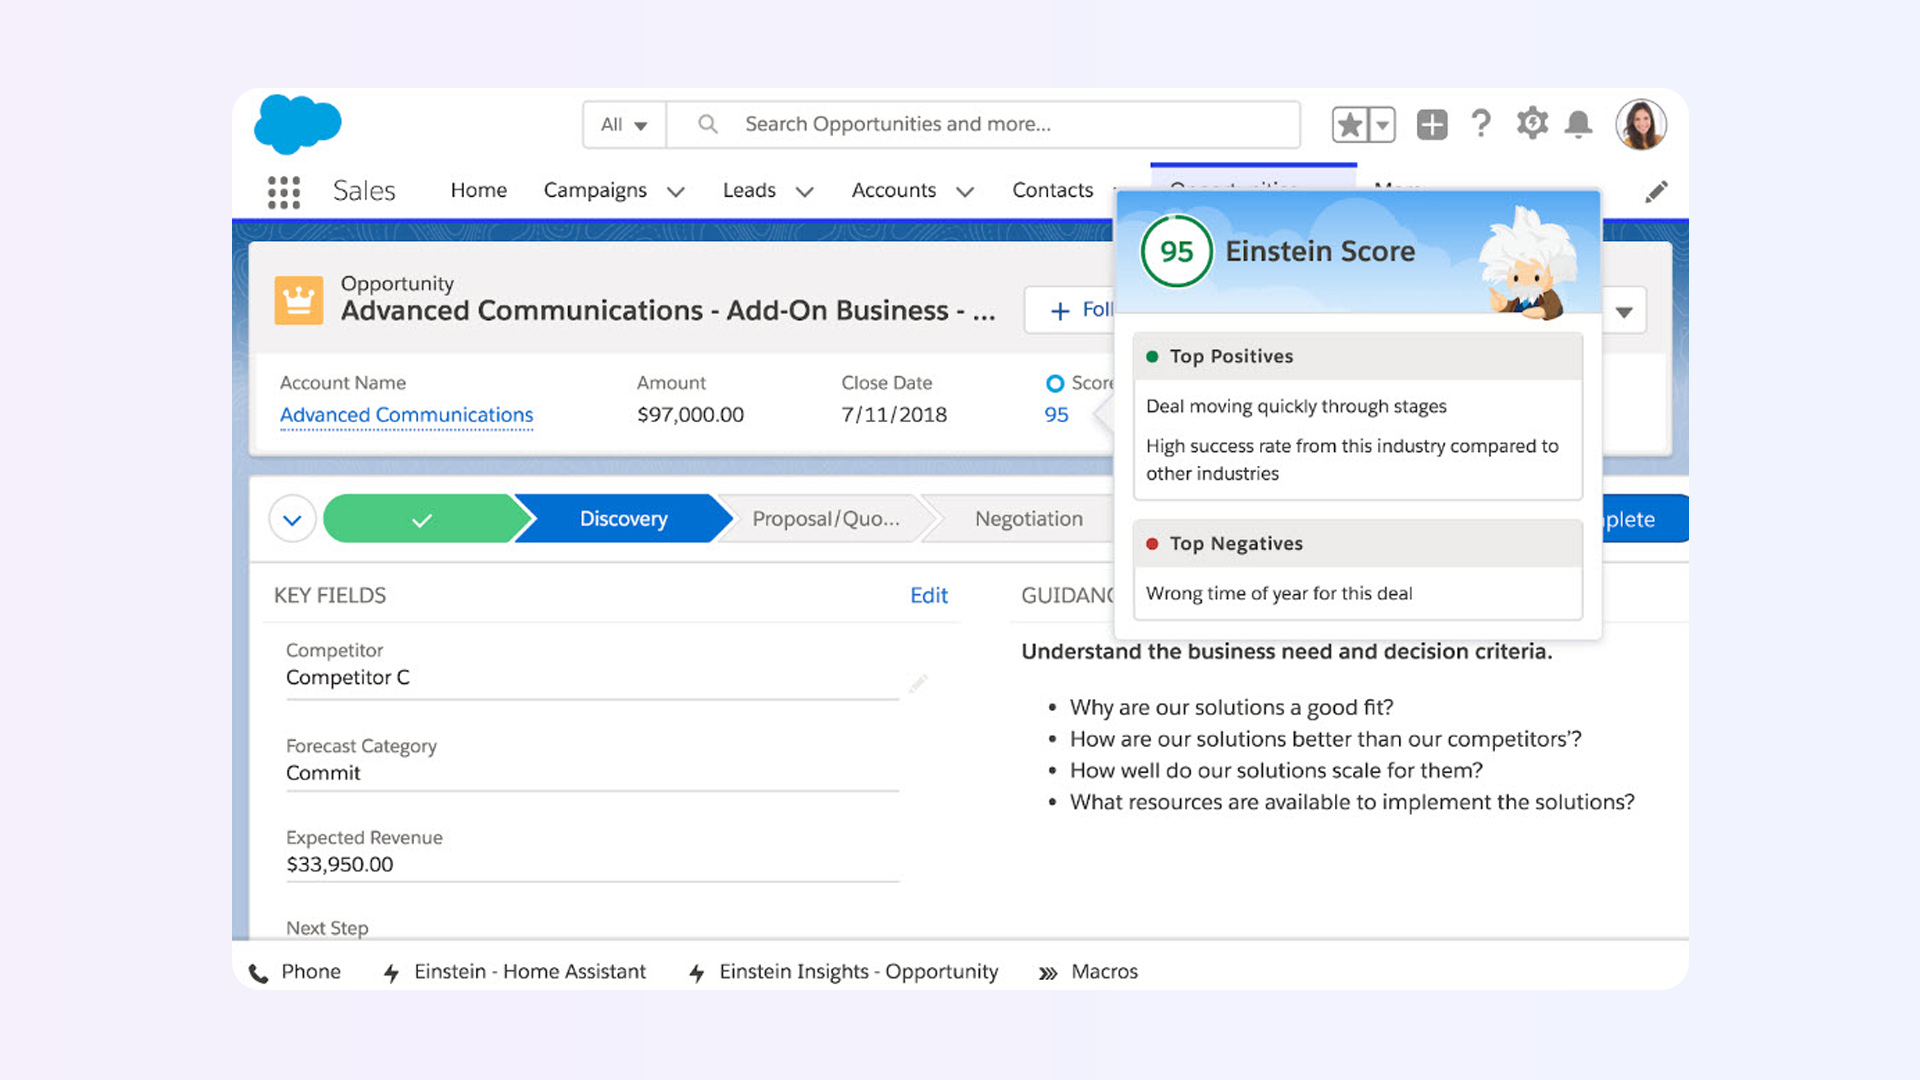
Task: Click the 95 score badge in popup
Action: pos(1177,252)
